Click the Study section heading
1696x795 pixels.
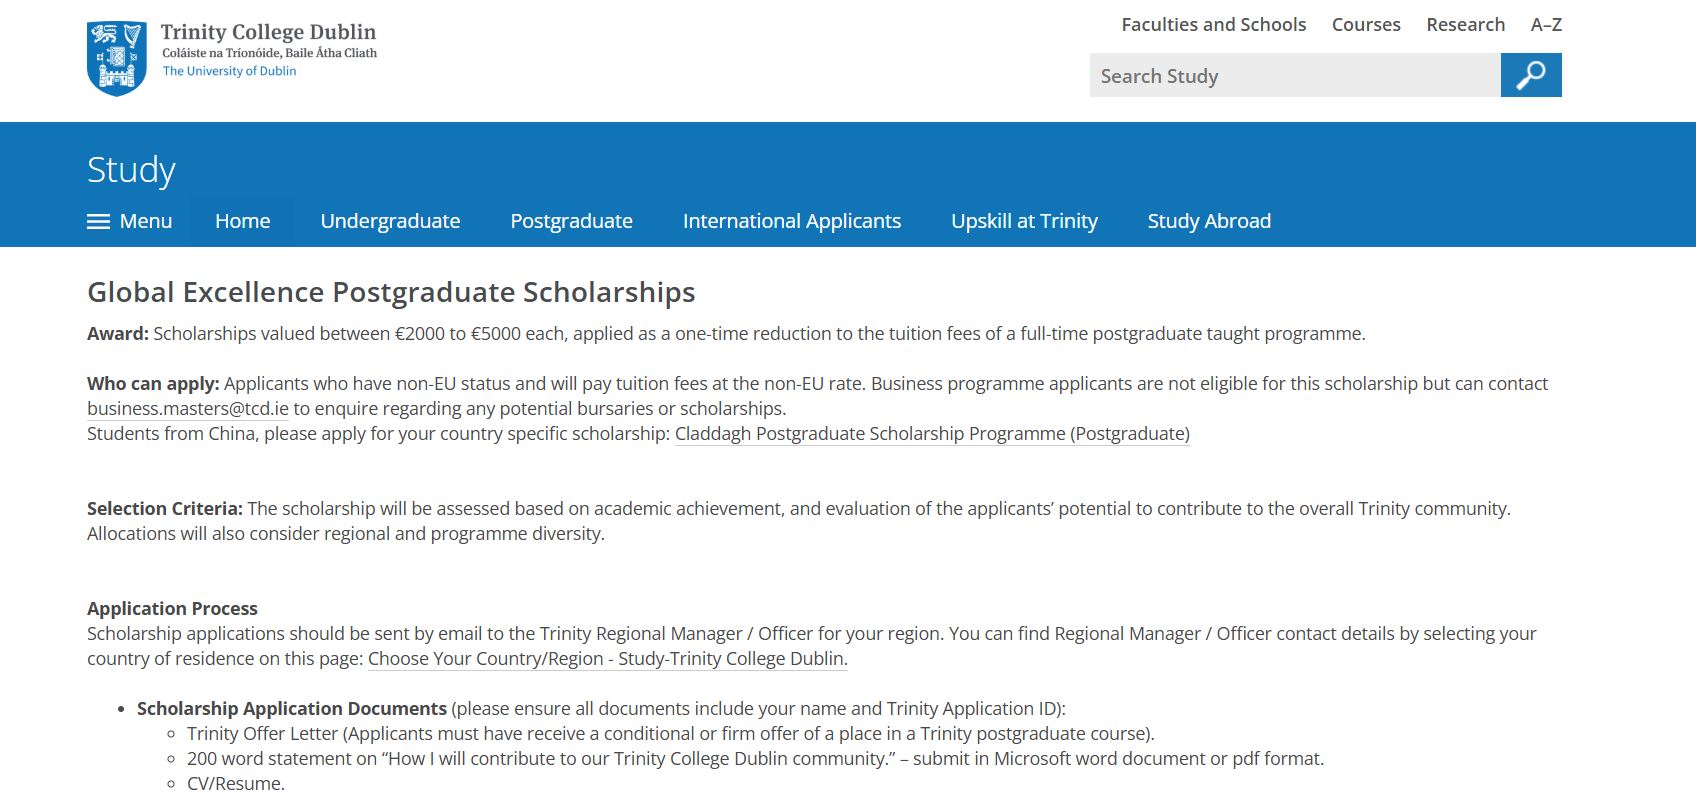tap(131, 169)
